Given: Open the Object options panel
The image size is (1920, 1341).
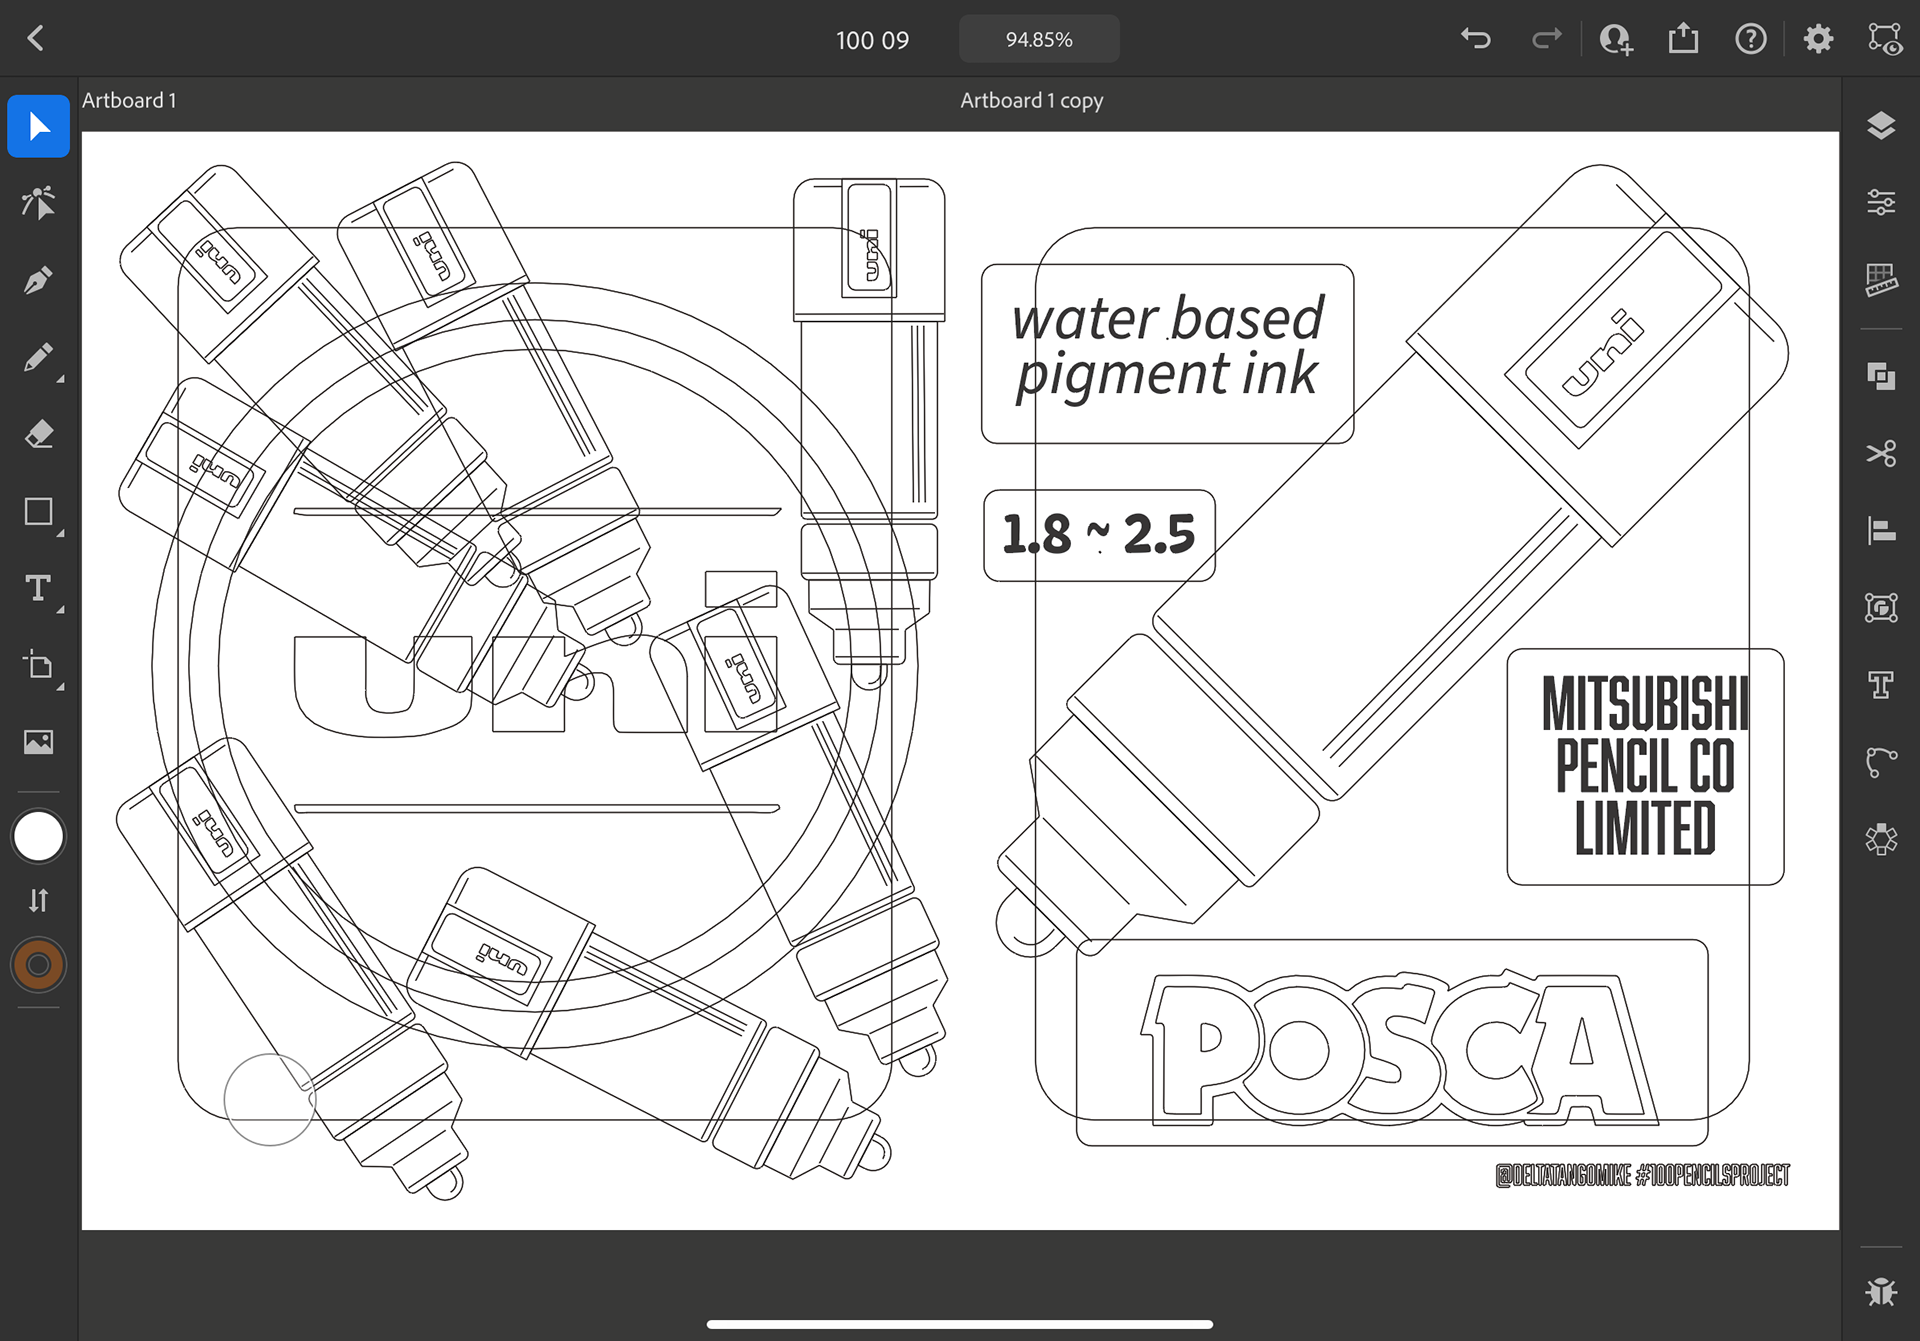Looking at the screenshot, I should click(1881, 607).
